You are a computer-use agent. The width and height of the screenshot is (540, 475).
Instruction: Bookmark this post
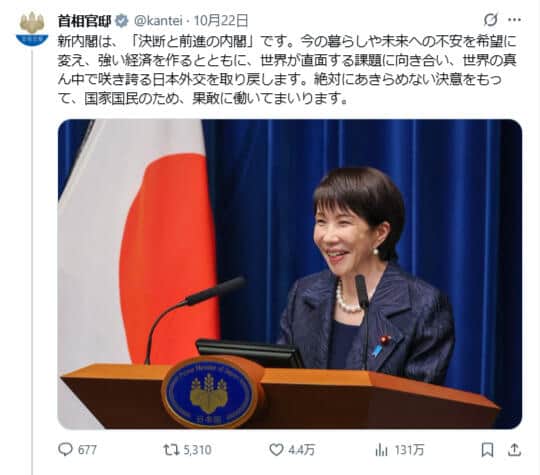[x=487, y=450]
